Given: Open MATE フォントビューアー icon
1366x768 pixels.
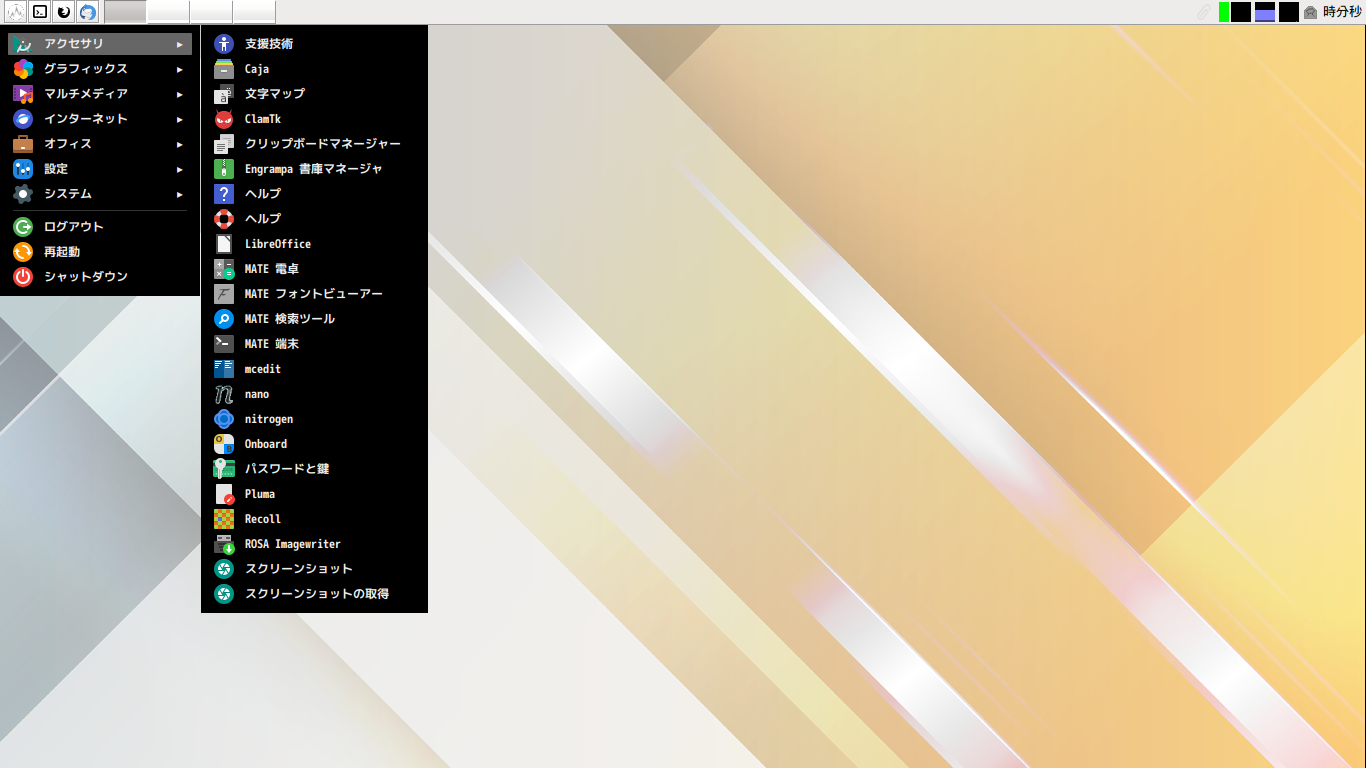Looking at the screenshot, I should (224, 294).
